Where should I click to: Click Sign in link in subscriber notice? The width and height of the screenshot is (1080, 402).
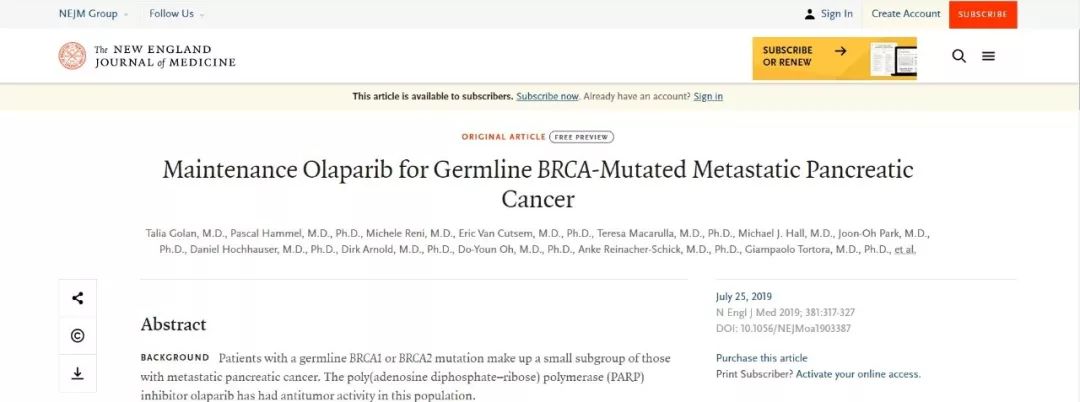pyautogui.click(x=708, y=96)
